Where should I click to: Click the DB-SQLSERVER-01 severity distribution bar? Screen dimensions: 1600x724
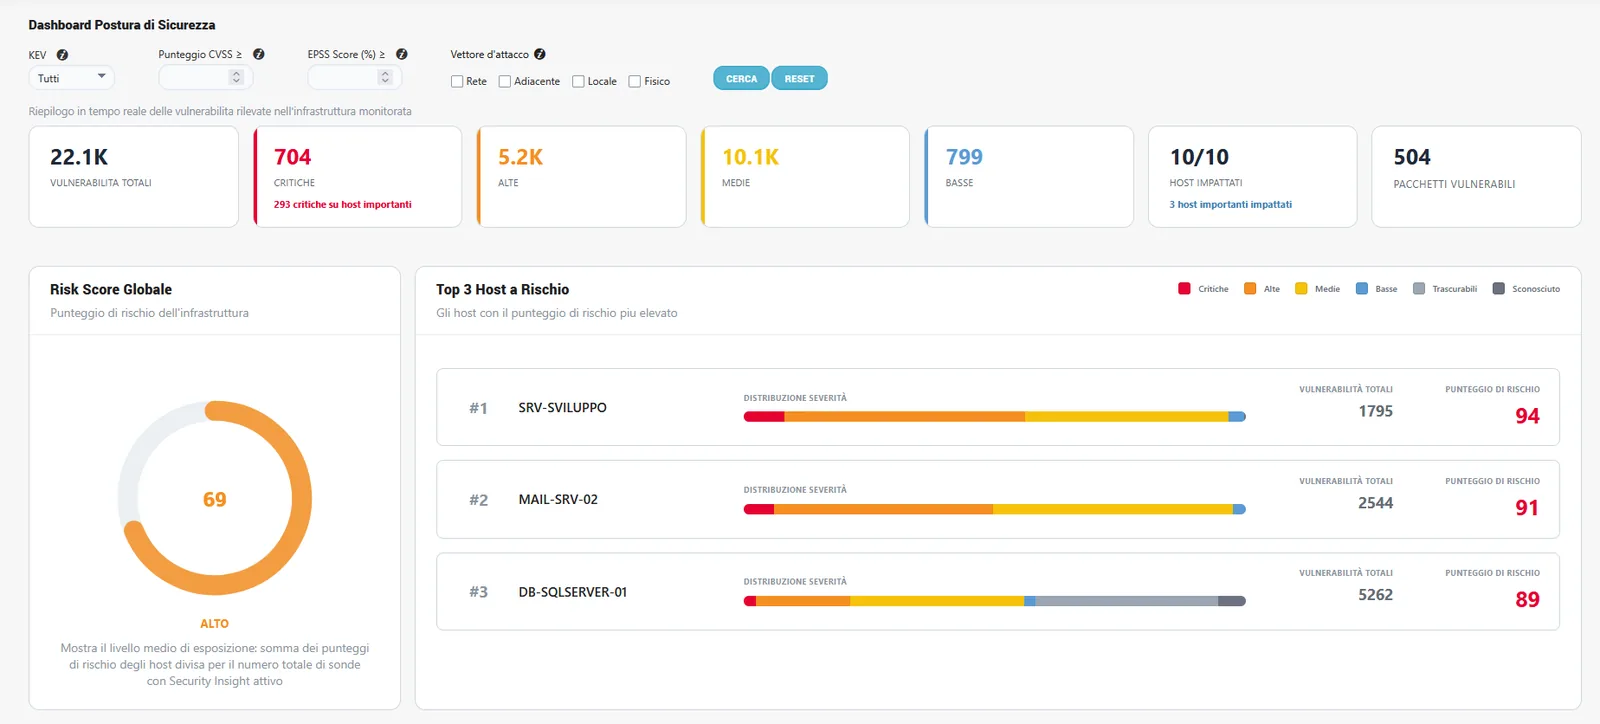[995, 601]
